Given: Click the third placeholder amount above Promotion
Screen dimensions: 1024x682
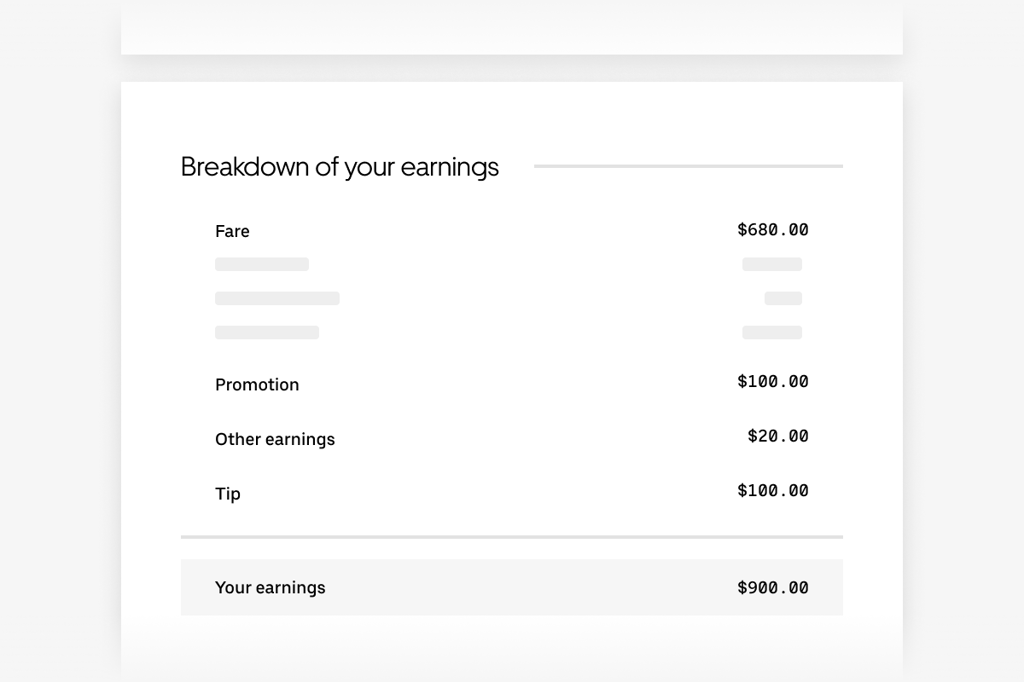Looking at the screenshot, I should [772, 333].
